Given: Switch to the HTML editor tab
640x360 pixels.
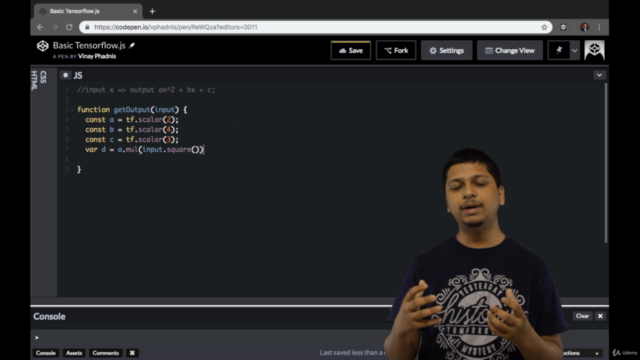Looking at the screenshot, I should [x=34, y=80].
